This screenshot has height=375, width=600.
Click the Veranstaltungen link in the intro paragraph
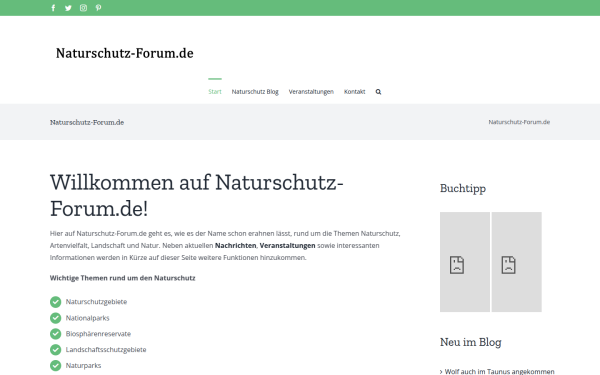point(287,246)
